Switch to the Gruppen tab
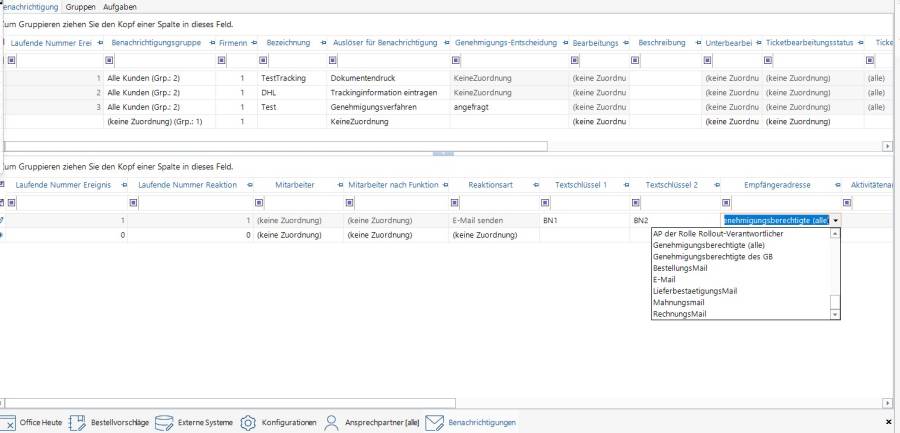Screen dimensions: 900x433 point(81,7)
